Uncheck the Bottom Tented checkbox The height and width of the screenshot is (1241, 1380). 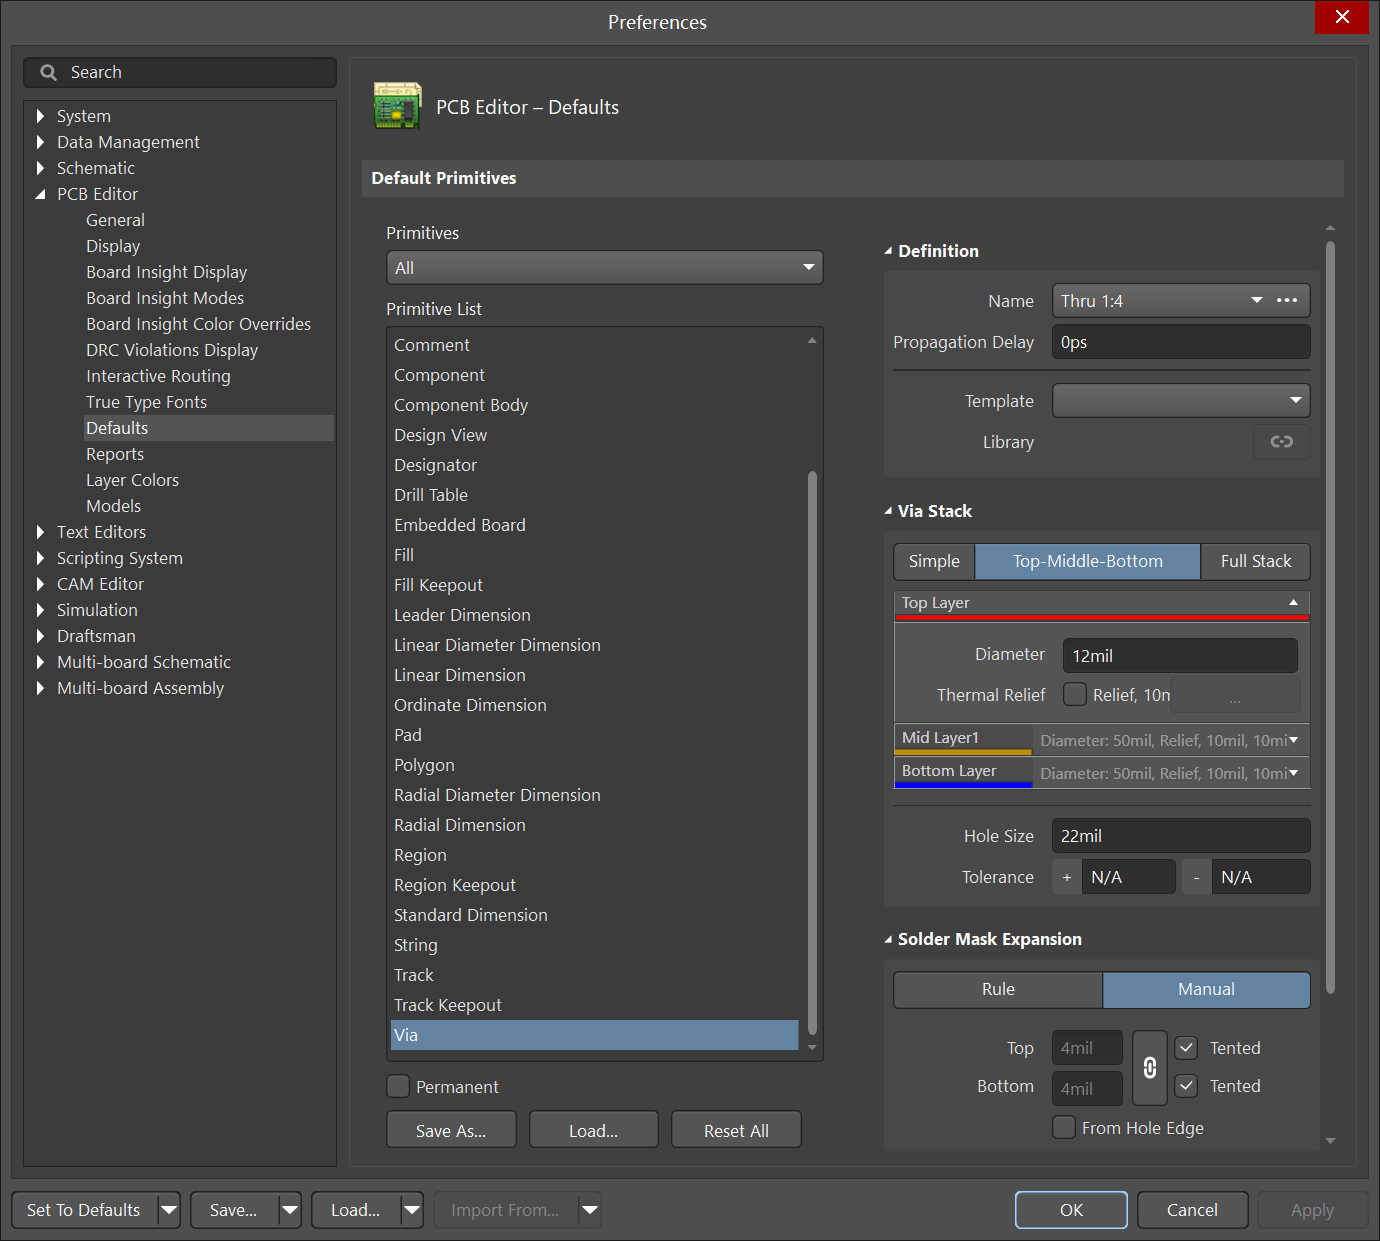pyautogui.click(x=1186, y=1086)
